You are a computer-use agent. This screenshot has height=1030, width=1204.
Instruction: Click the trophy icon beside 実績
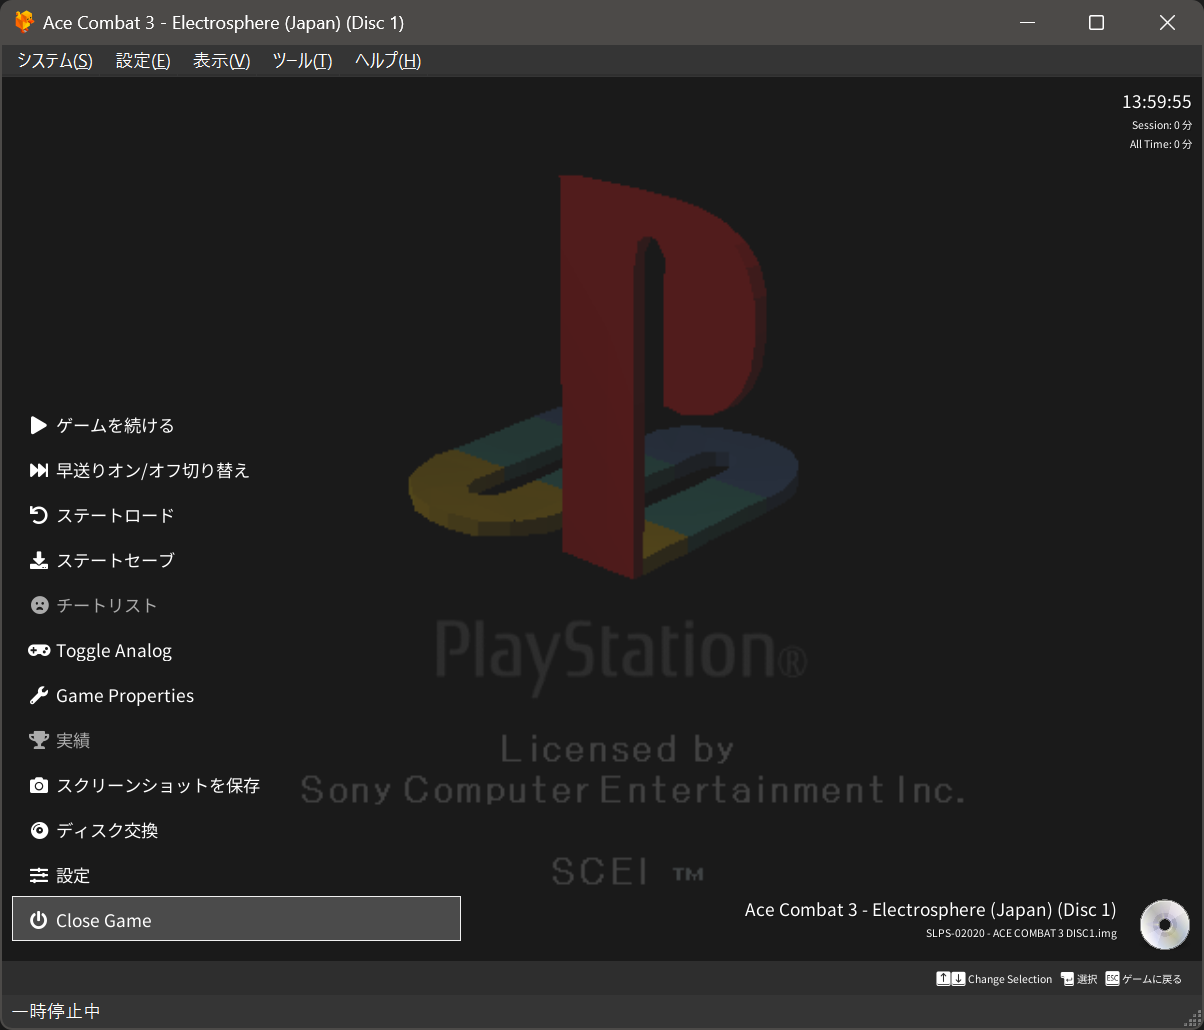coord(39,741)
